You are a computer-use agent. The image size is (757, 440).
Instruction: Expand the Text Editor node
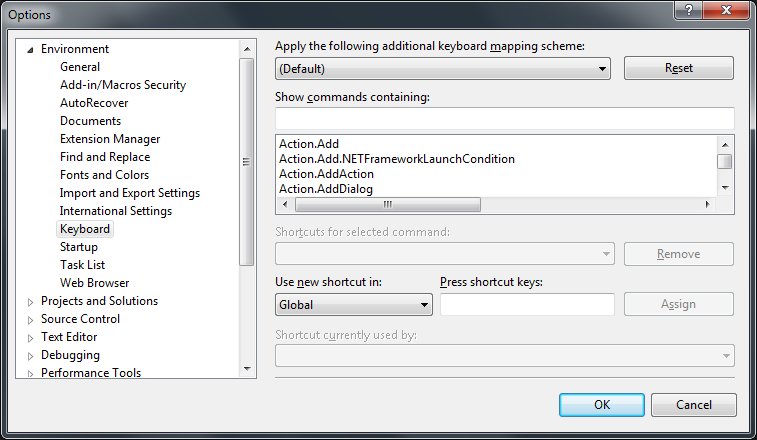tap(30, 337)
